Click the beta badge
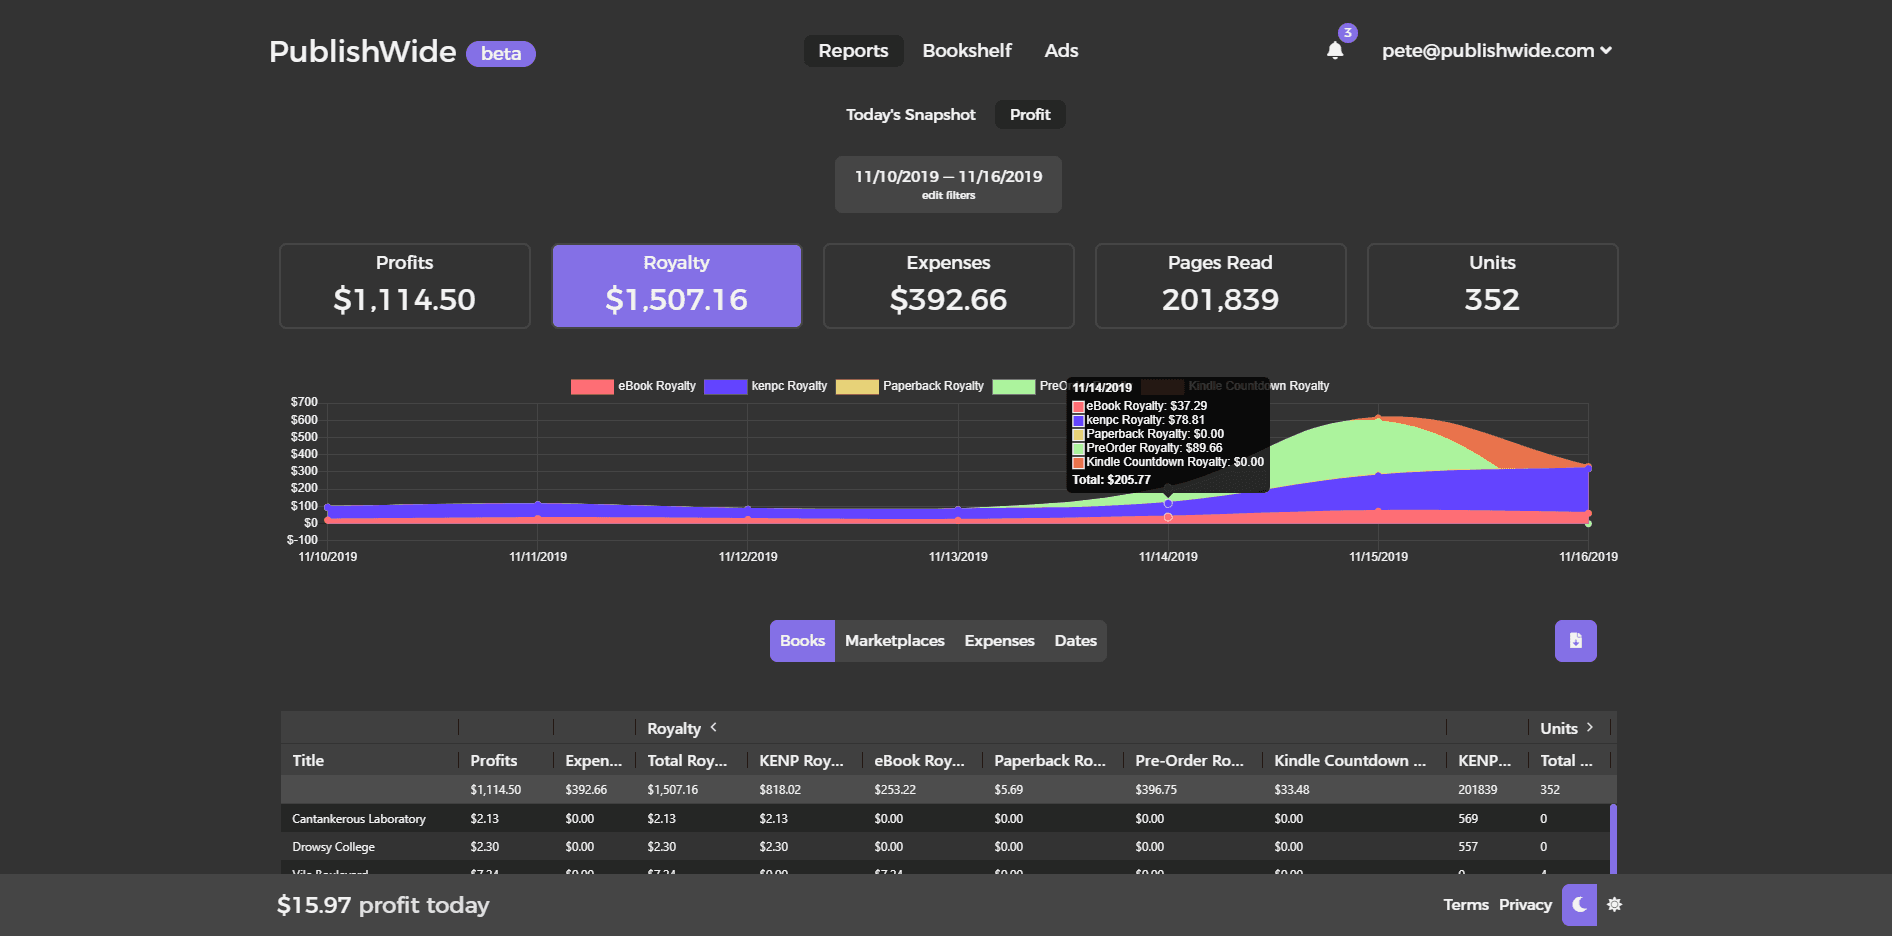 coord(500,54)
